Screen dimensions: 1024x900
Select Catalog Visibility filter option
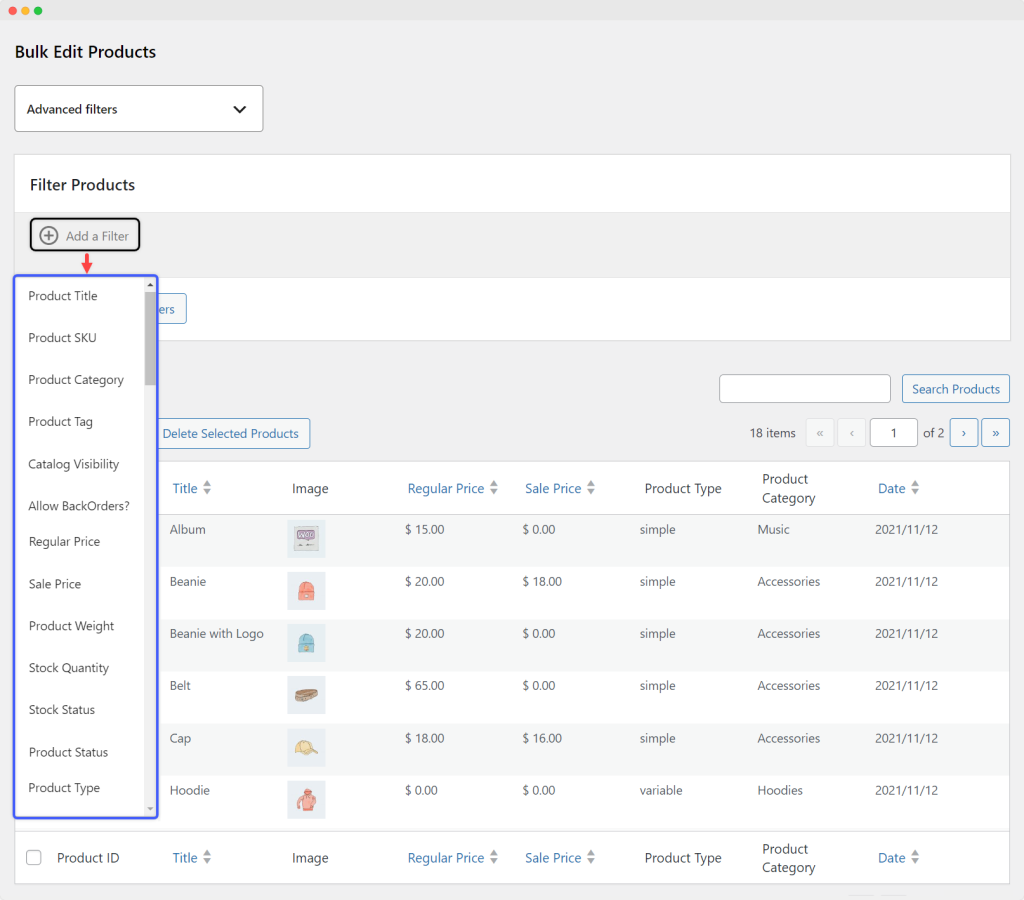[74, 464]
